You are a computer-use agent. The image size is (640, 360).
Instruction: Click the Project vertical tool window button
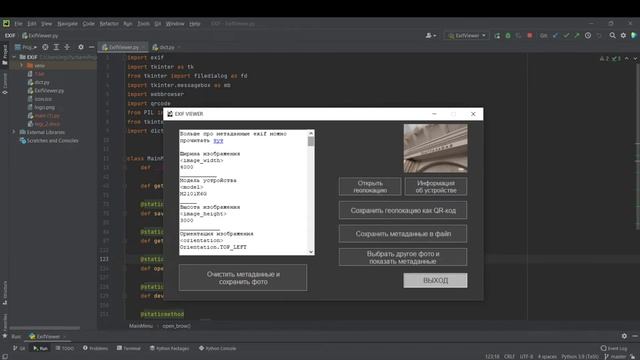click(x=4, y=55)
